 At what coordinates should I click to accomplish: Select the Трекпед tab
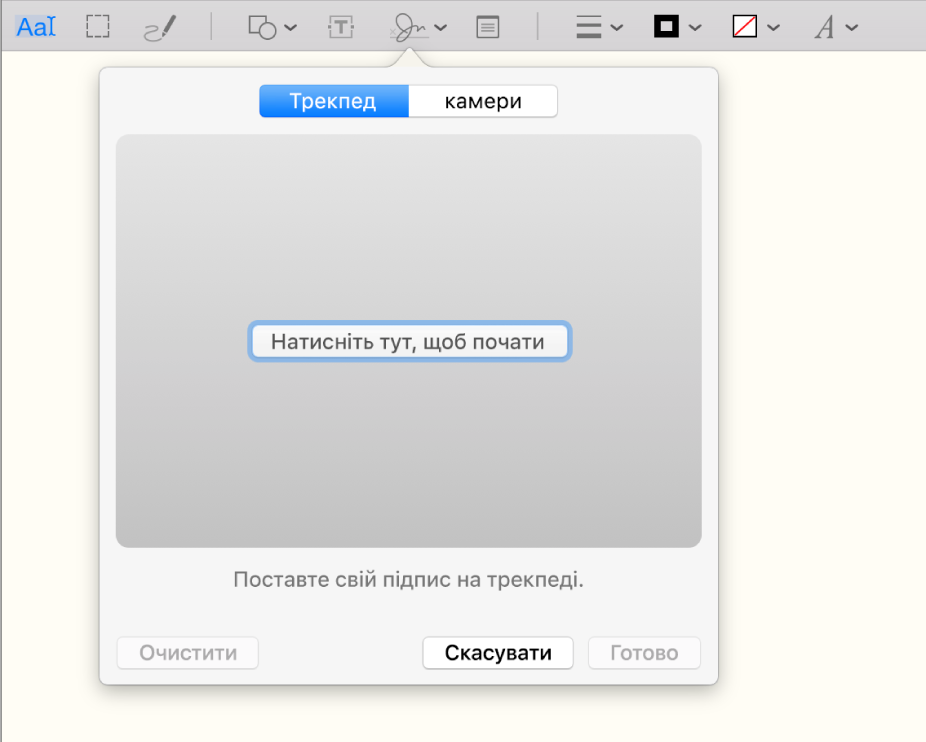(x=333, y=100)
